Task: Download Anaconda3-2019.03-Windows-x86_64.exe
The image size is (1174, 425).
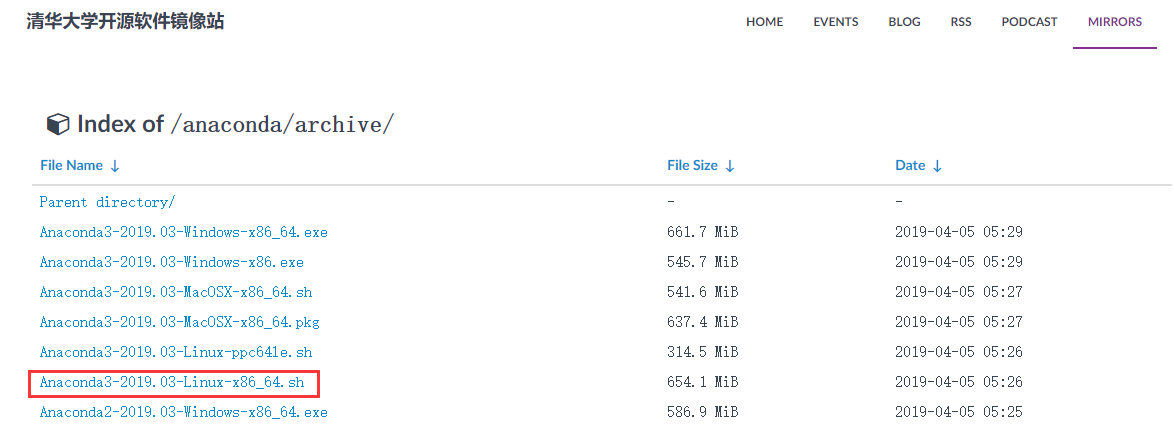Action: point(183,232)
